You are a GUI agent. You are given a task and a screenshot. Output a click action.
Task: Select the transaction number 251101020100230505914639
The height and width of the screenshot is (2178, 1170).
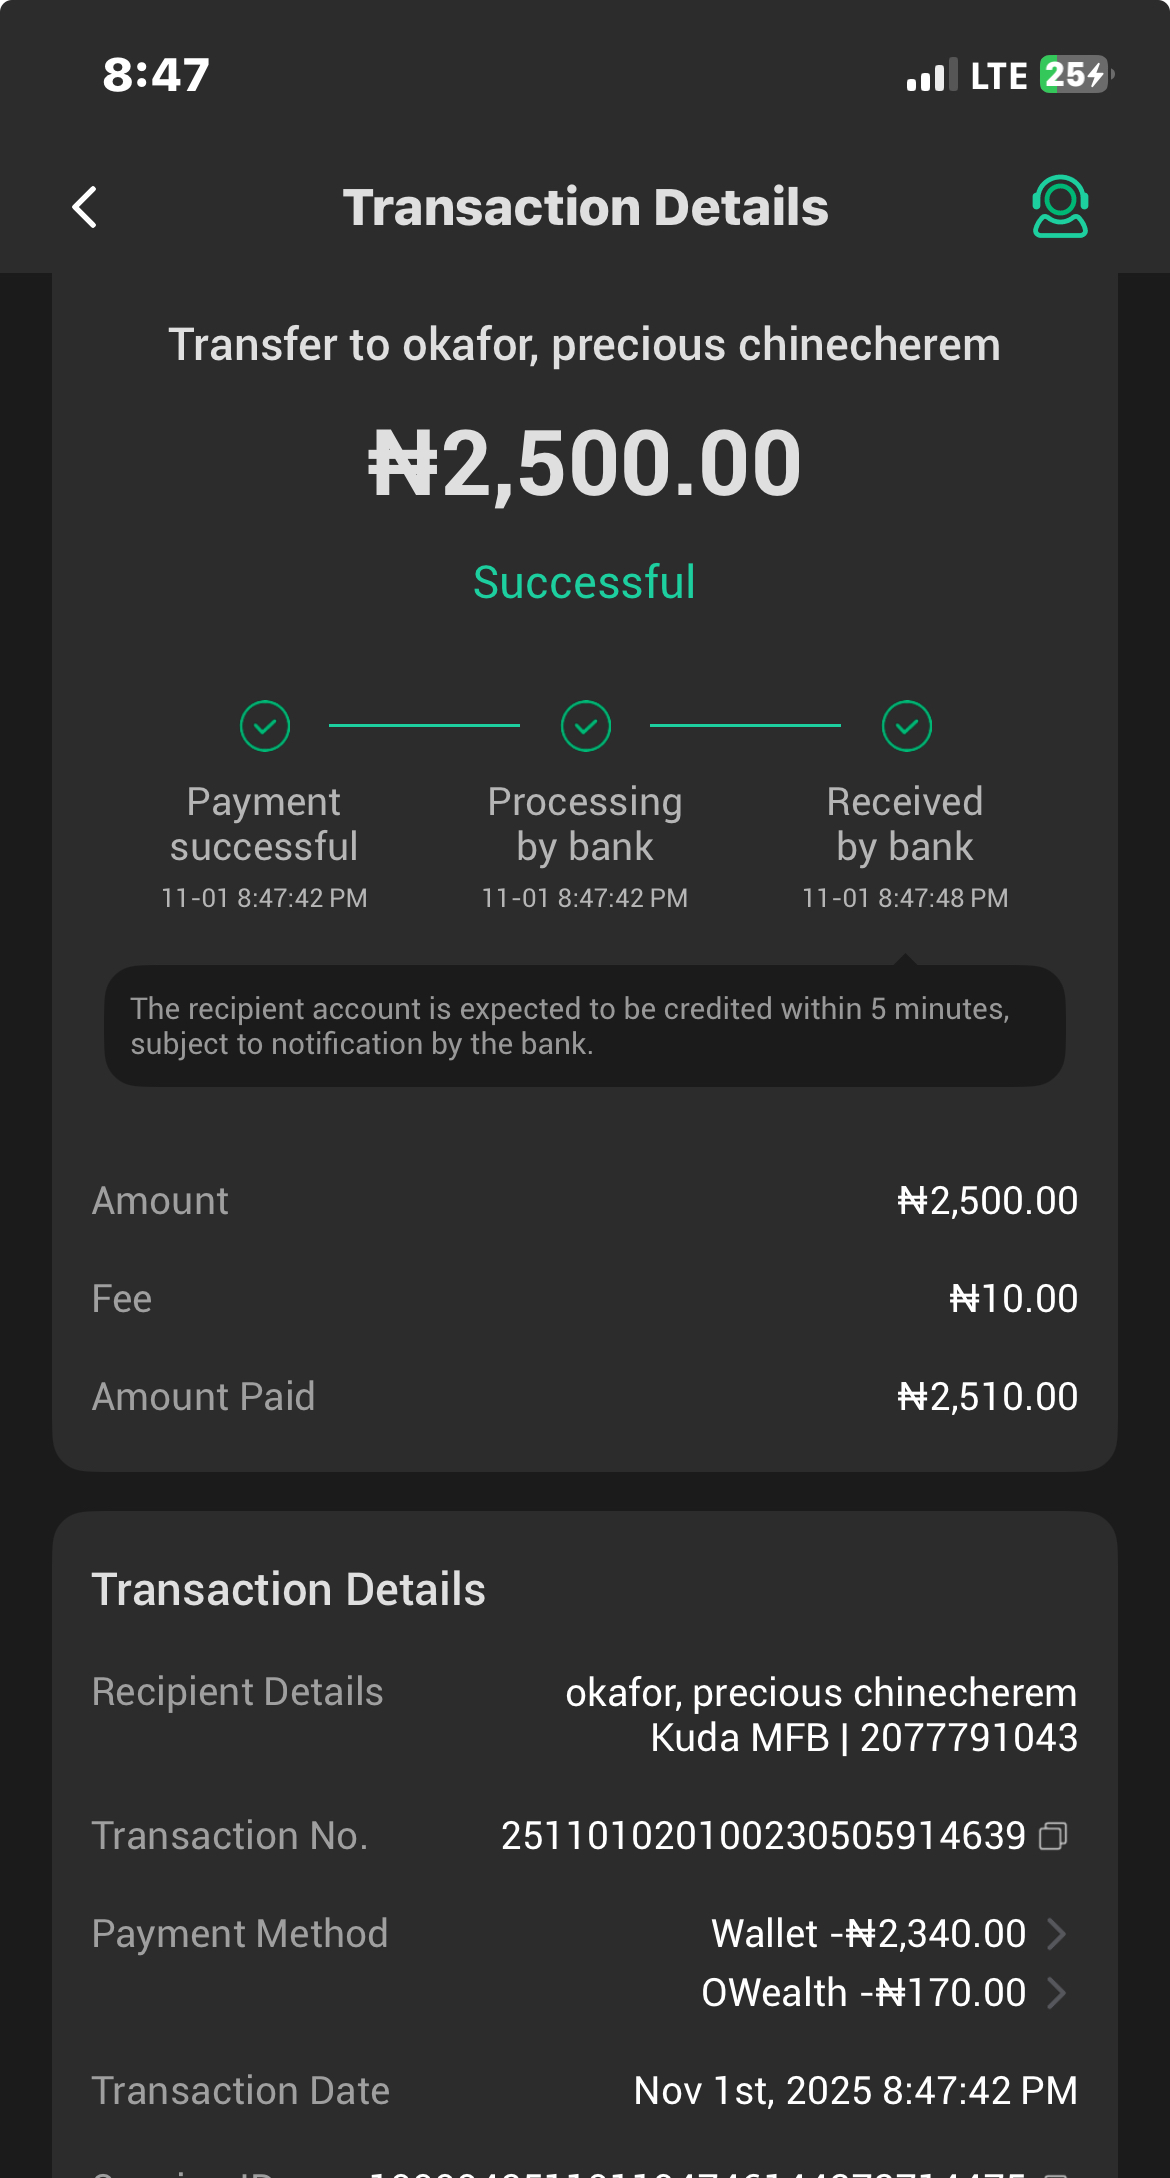[x=763, y=1836]
